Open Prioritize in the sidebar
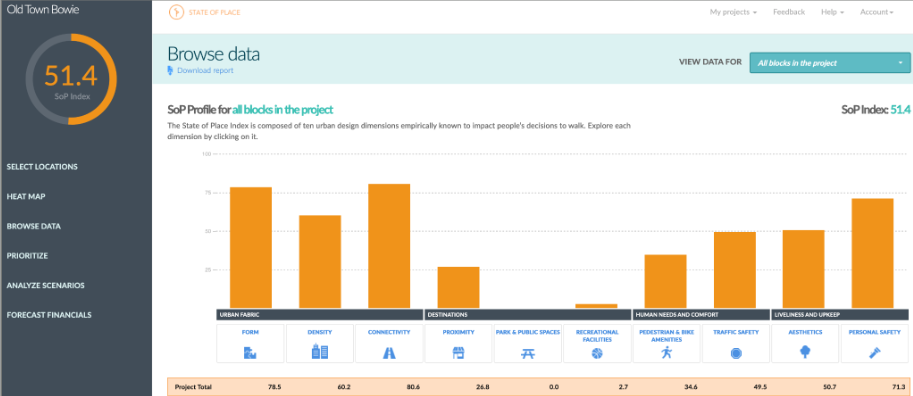The image size is (913, 396). (27, 256)
